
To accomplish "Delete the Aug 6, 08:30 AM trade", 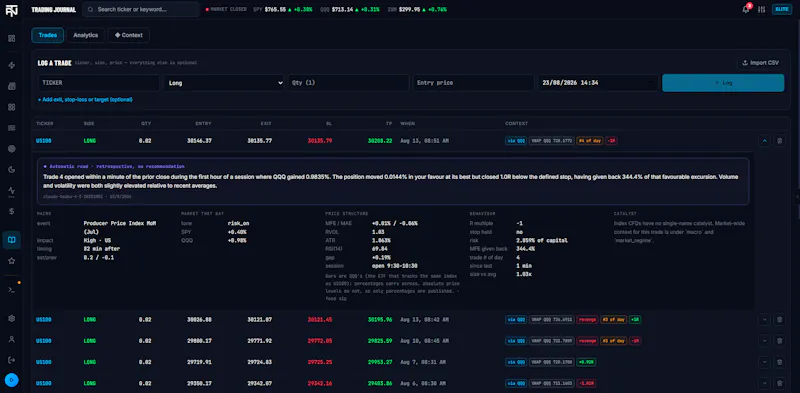I will pyautogui.click(x=779, y=383).
